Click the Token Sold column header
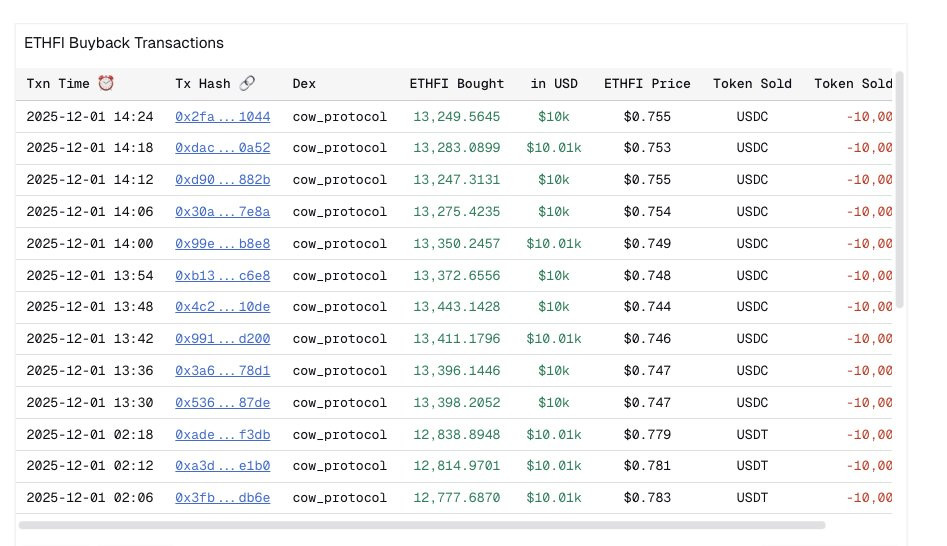 752,84
